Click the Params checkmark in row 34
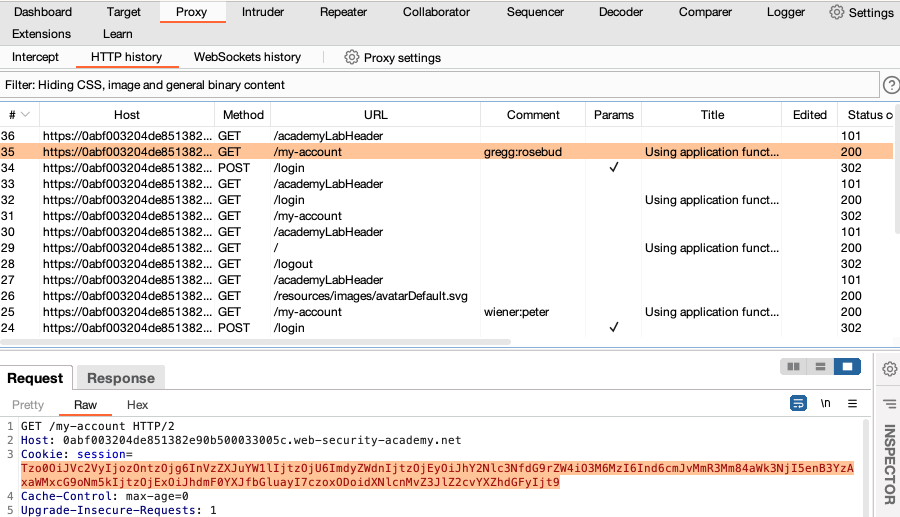The image size is (900, 517). (x=614, y=167)
